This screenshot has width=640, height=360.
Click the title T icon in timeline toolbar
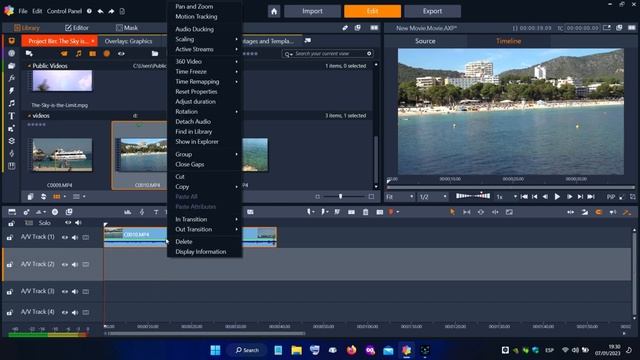click(156, 212)
